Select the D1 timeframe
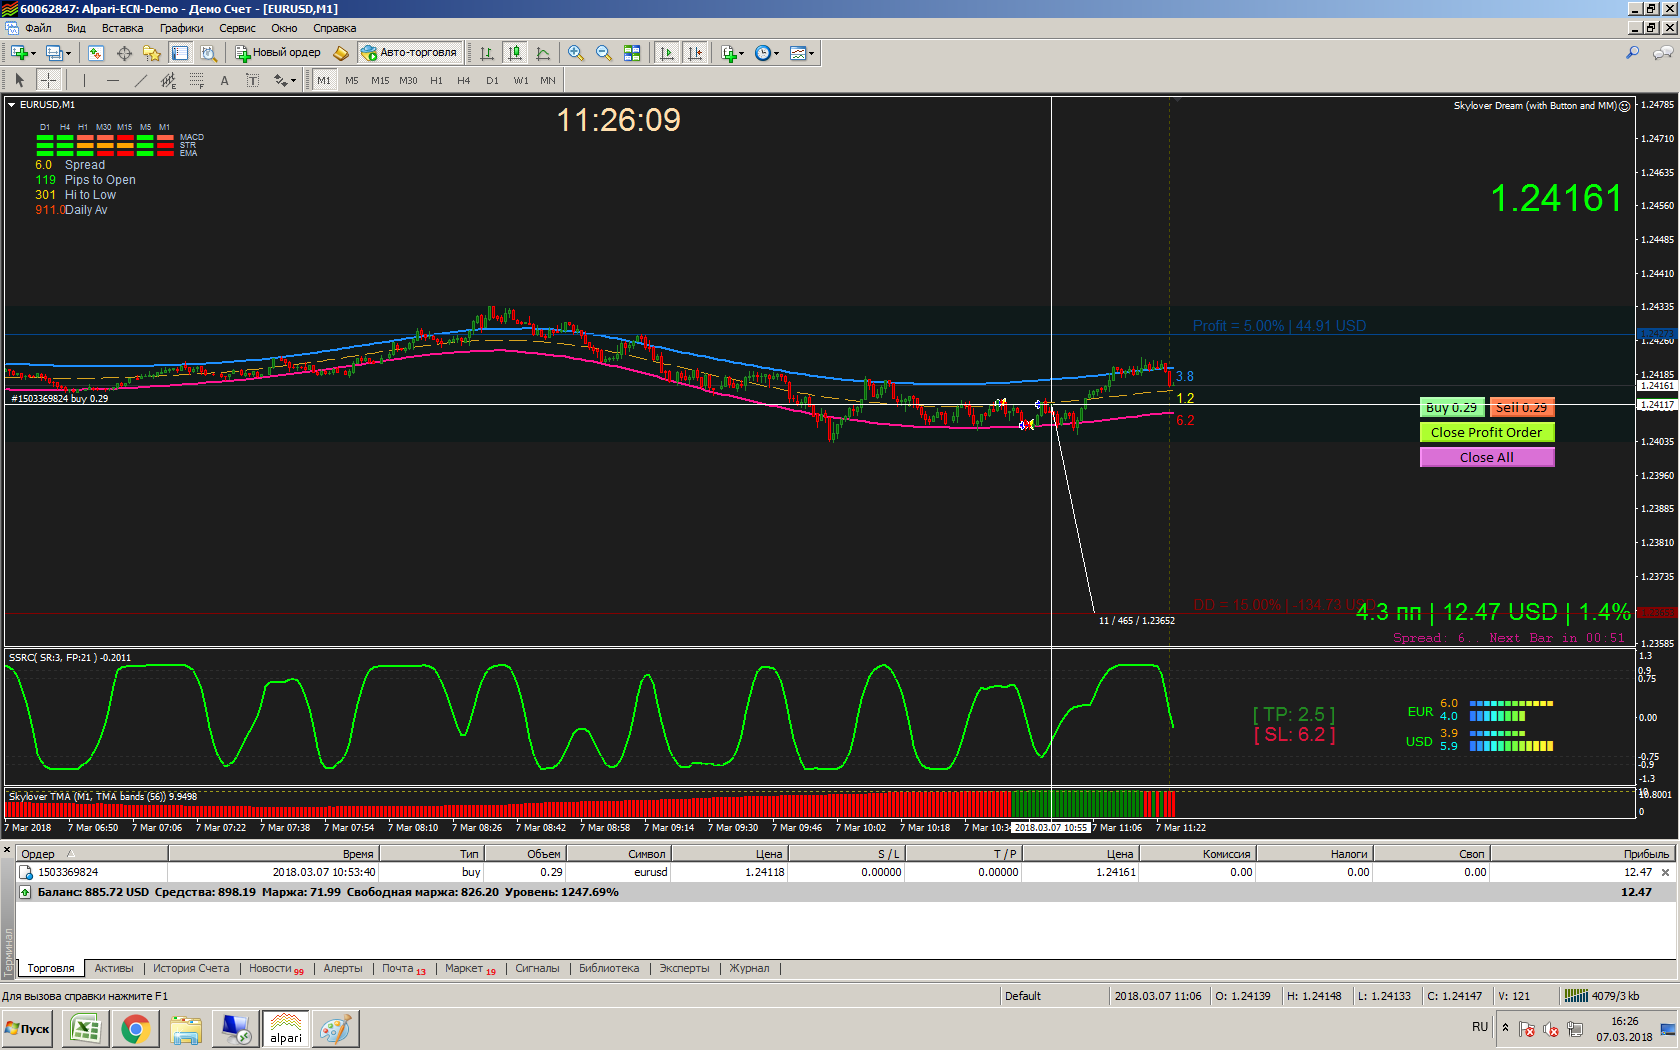 [492, 80]
